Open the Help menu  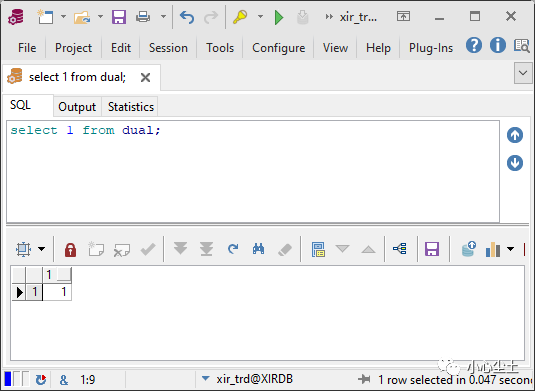click(378, 48)
